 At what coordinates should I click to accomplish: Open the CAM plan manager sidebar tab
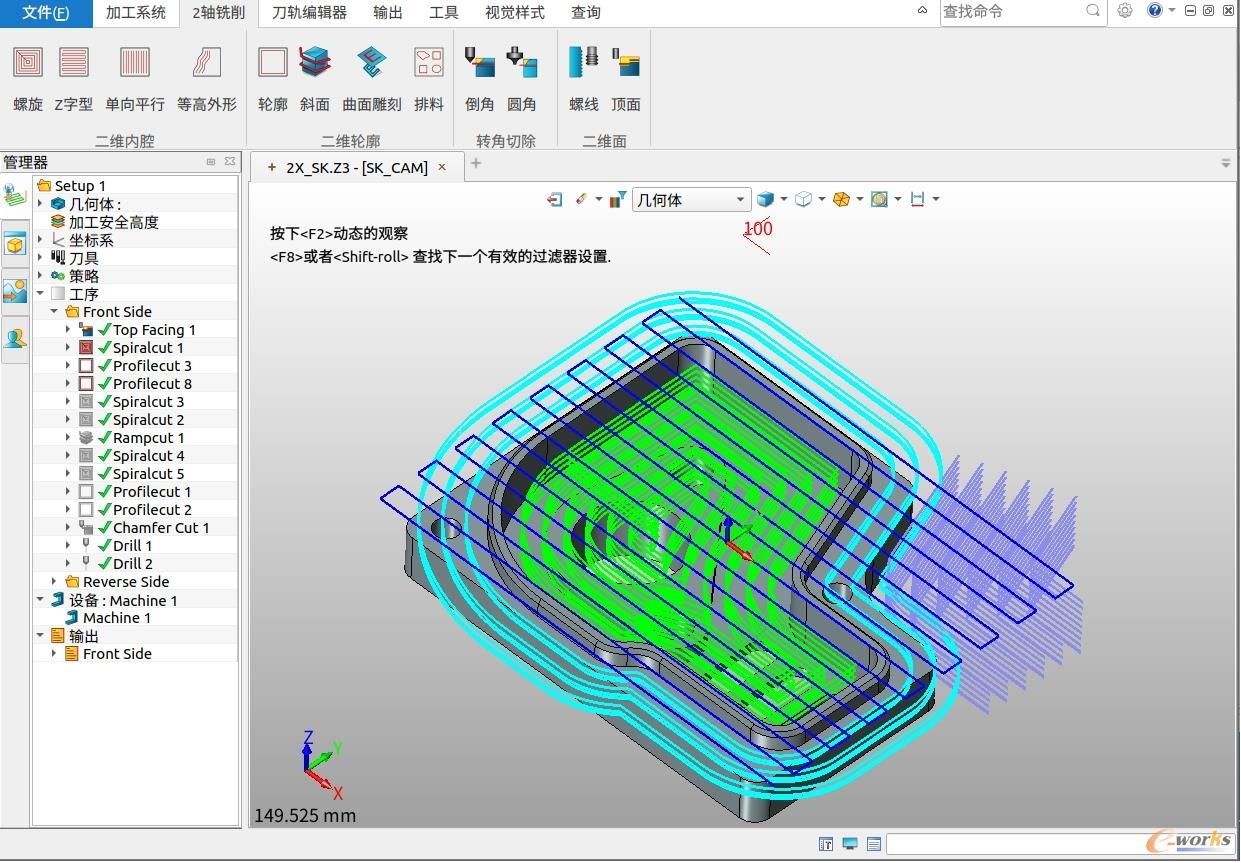click(14, 195)
